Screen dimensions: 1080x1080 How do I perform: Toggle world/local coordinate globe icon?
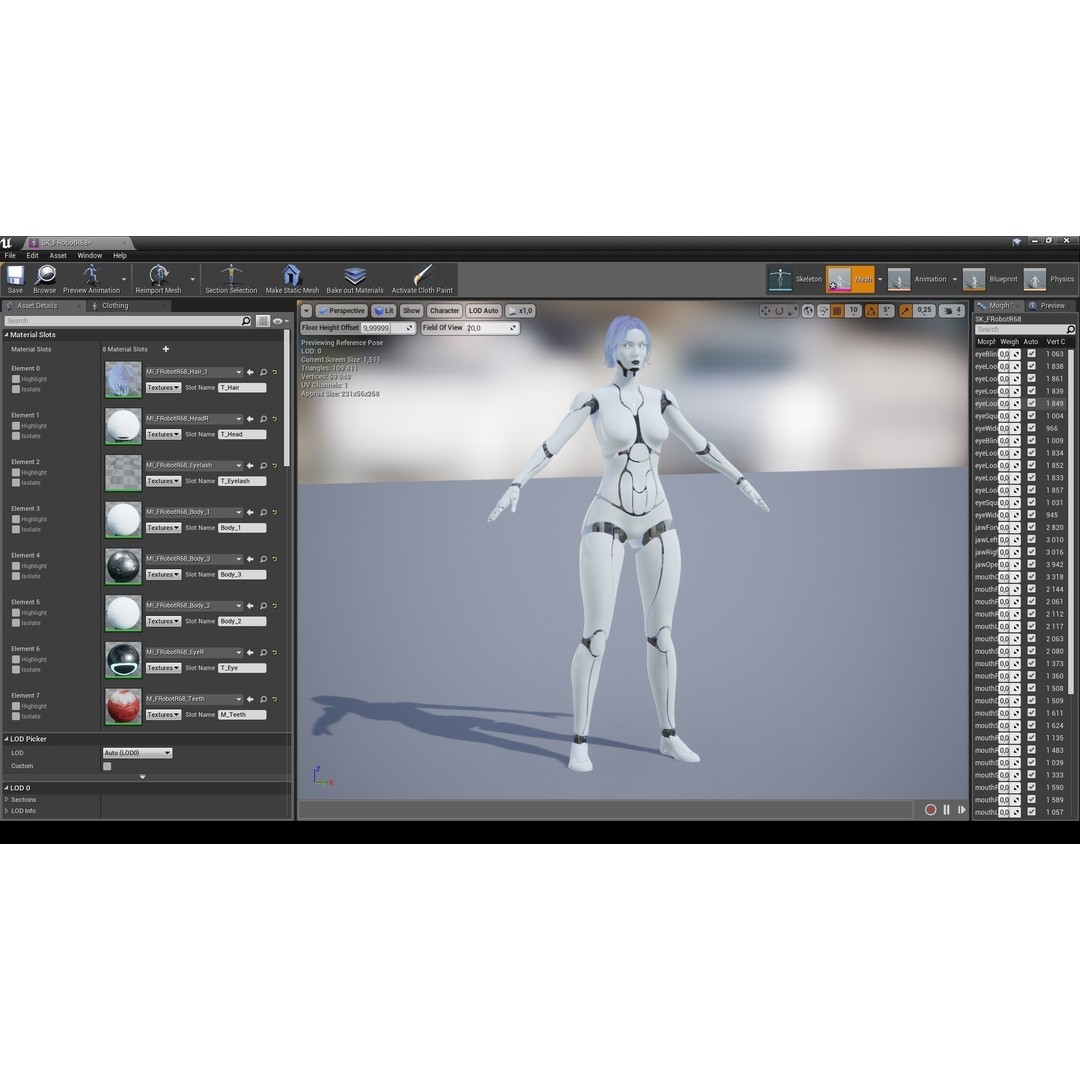808,311
